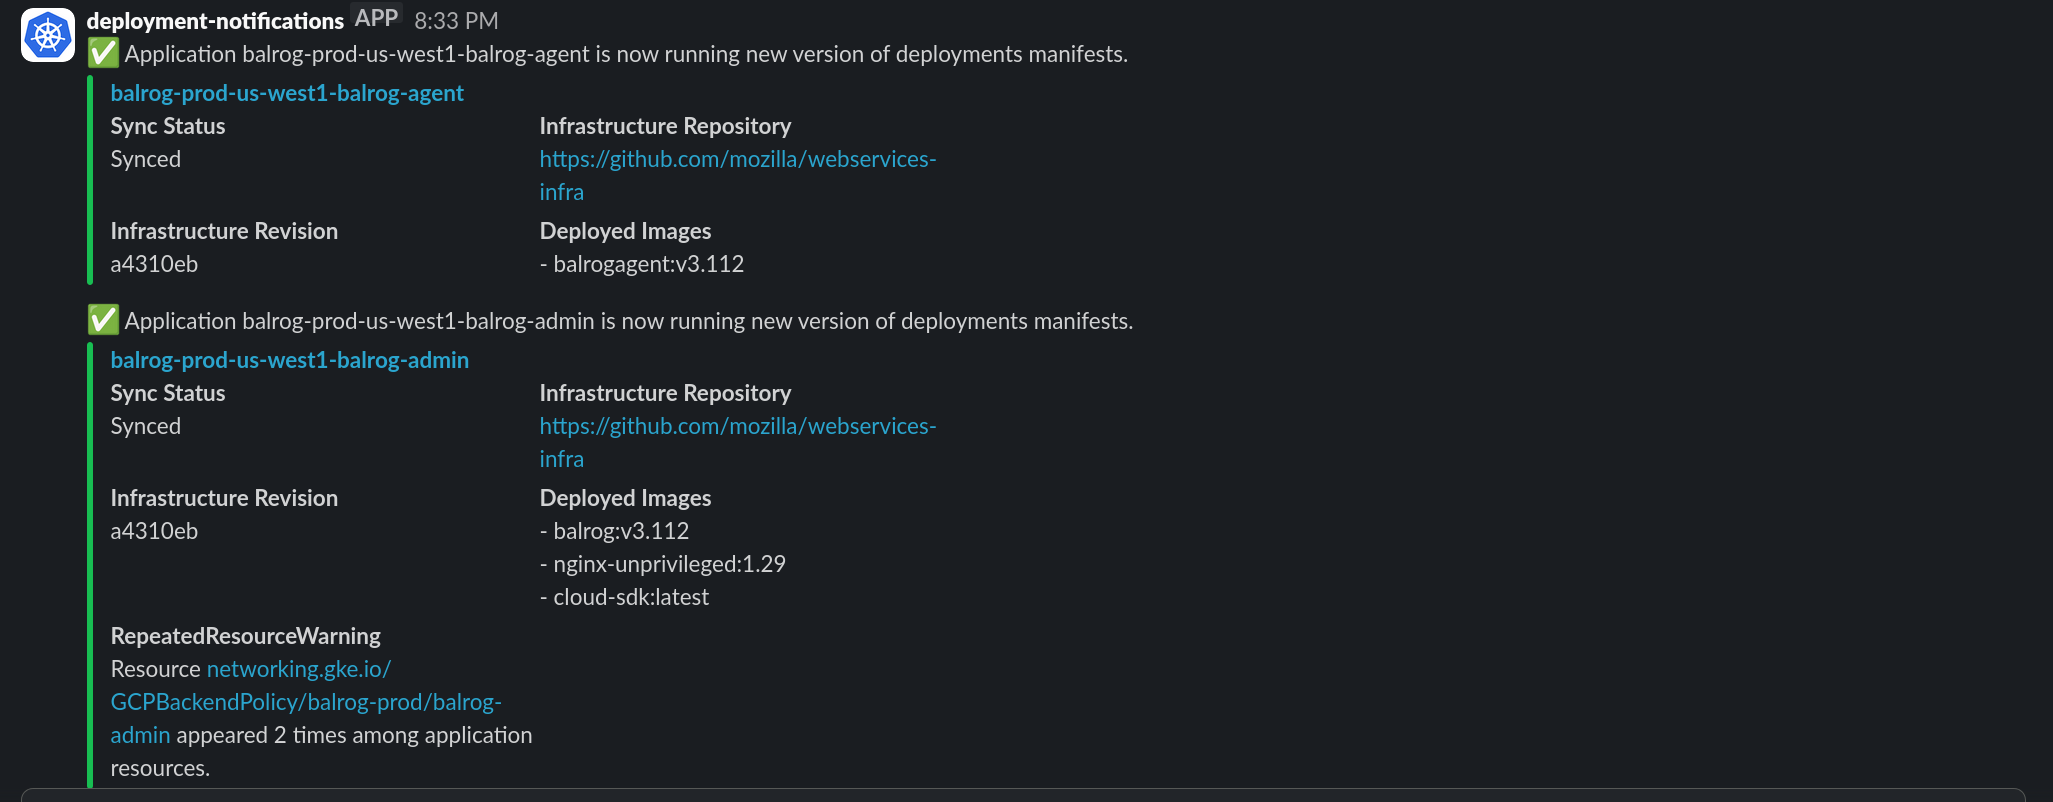Click the green checkmark emoji for balrog-admin message
The image size is (2053, 802).
tap(103, 320)
